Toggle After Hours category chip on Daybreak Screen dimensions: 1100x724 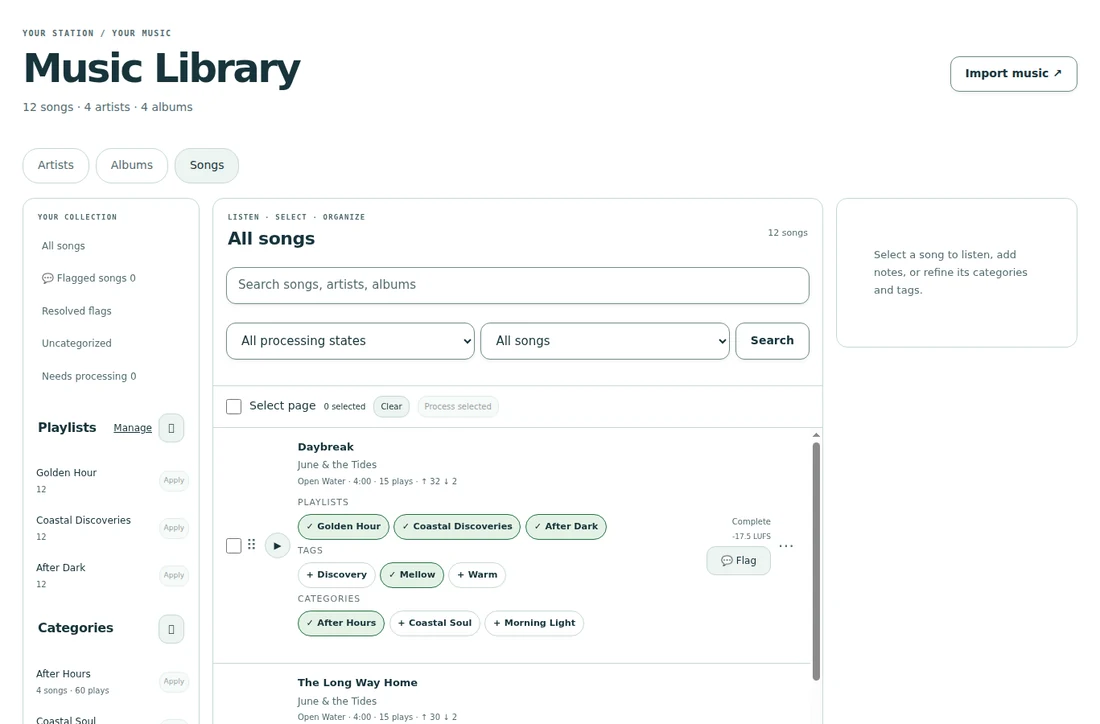click(x=341, y=623)
